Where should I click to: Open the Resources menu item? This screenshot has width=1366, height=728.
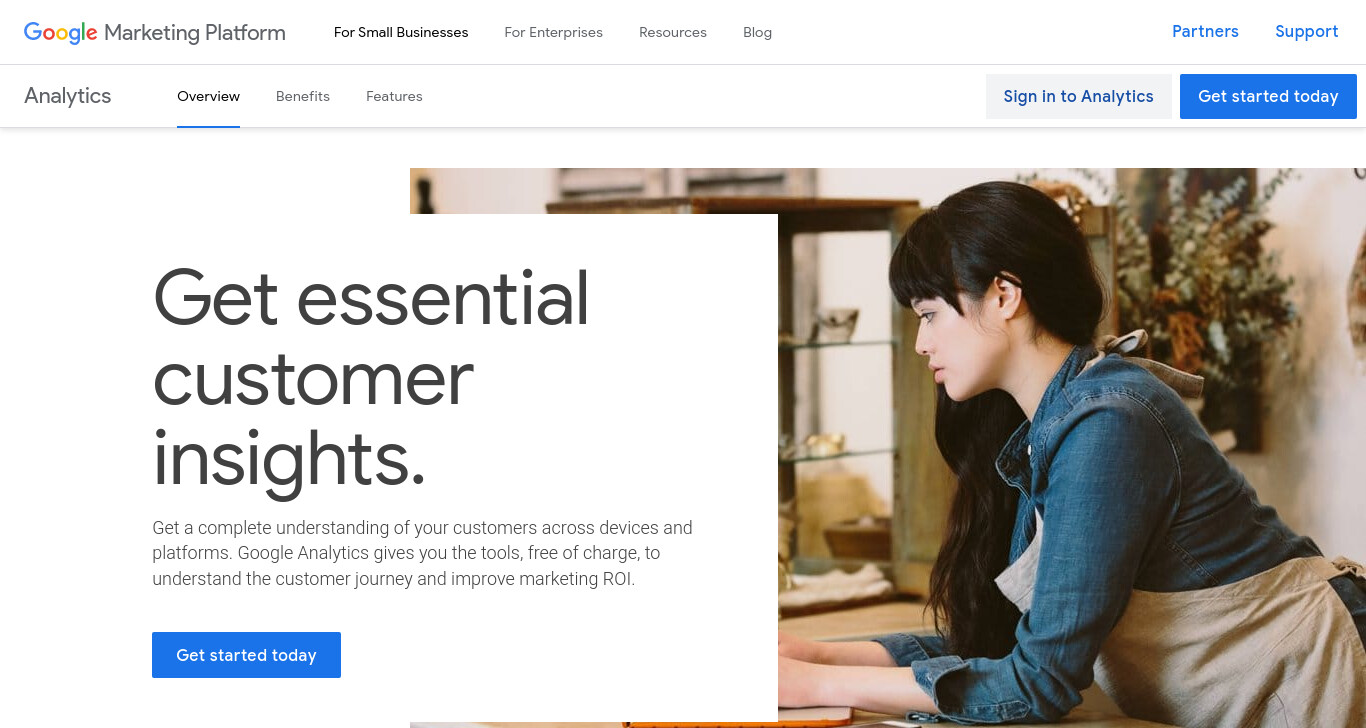pyautogui.click(x=673, y=32)
